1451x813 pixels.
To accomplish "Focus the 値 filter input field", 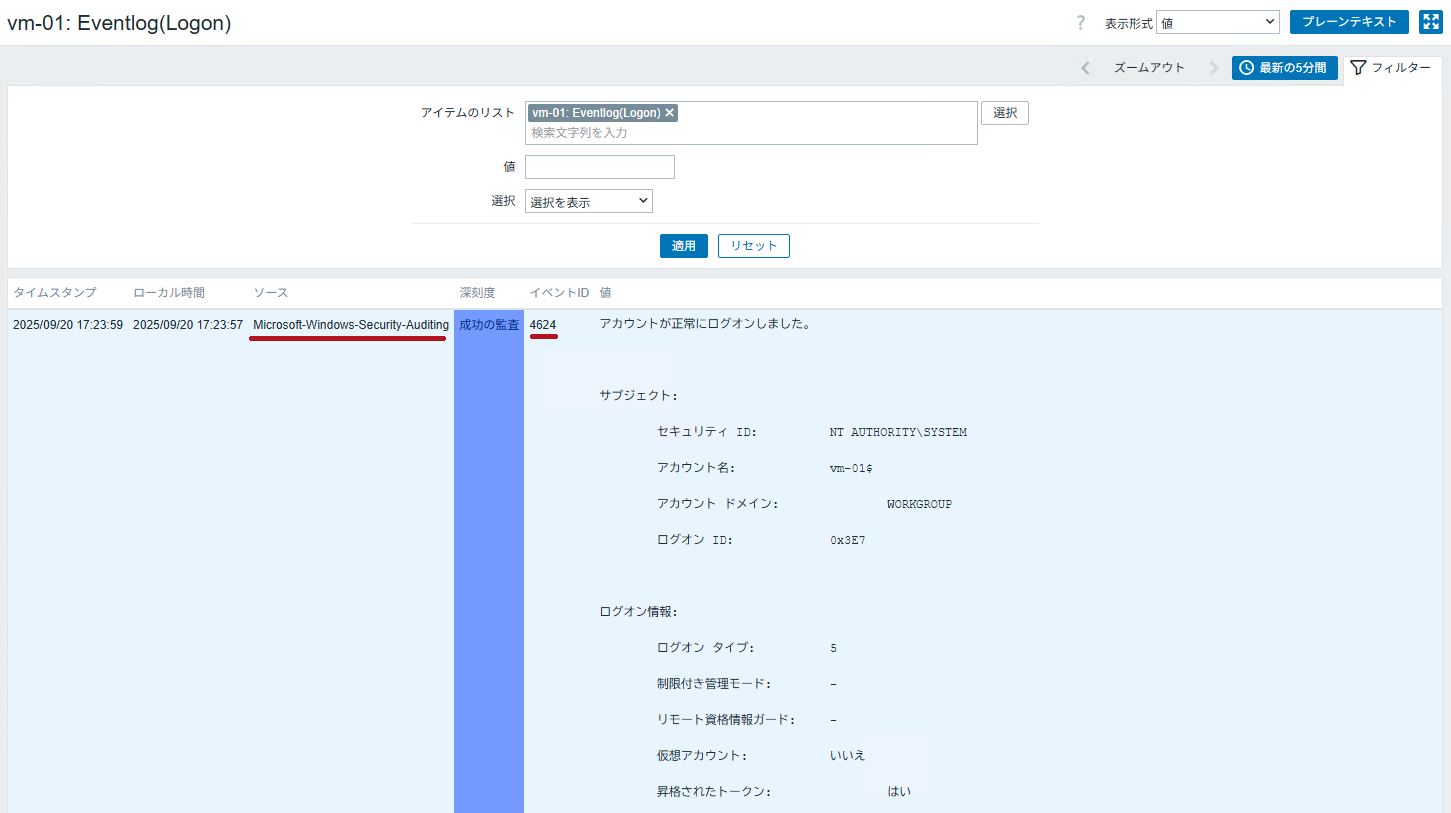I will coord(599,167).
